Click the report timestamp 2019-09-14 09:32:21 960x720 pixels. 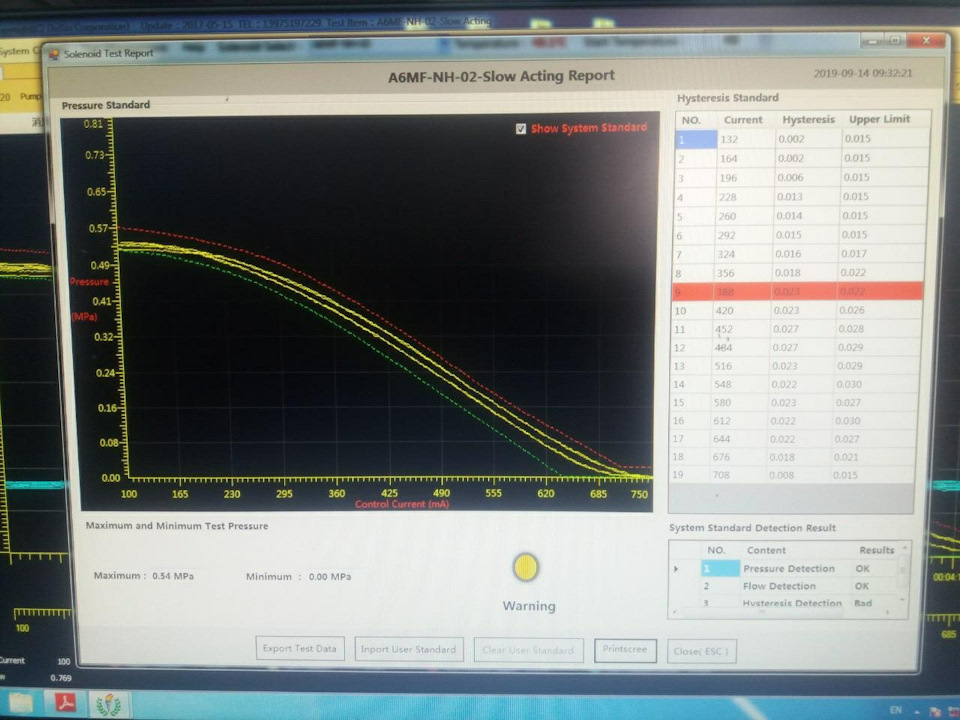(863, 73)
